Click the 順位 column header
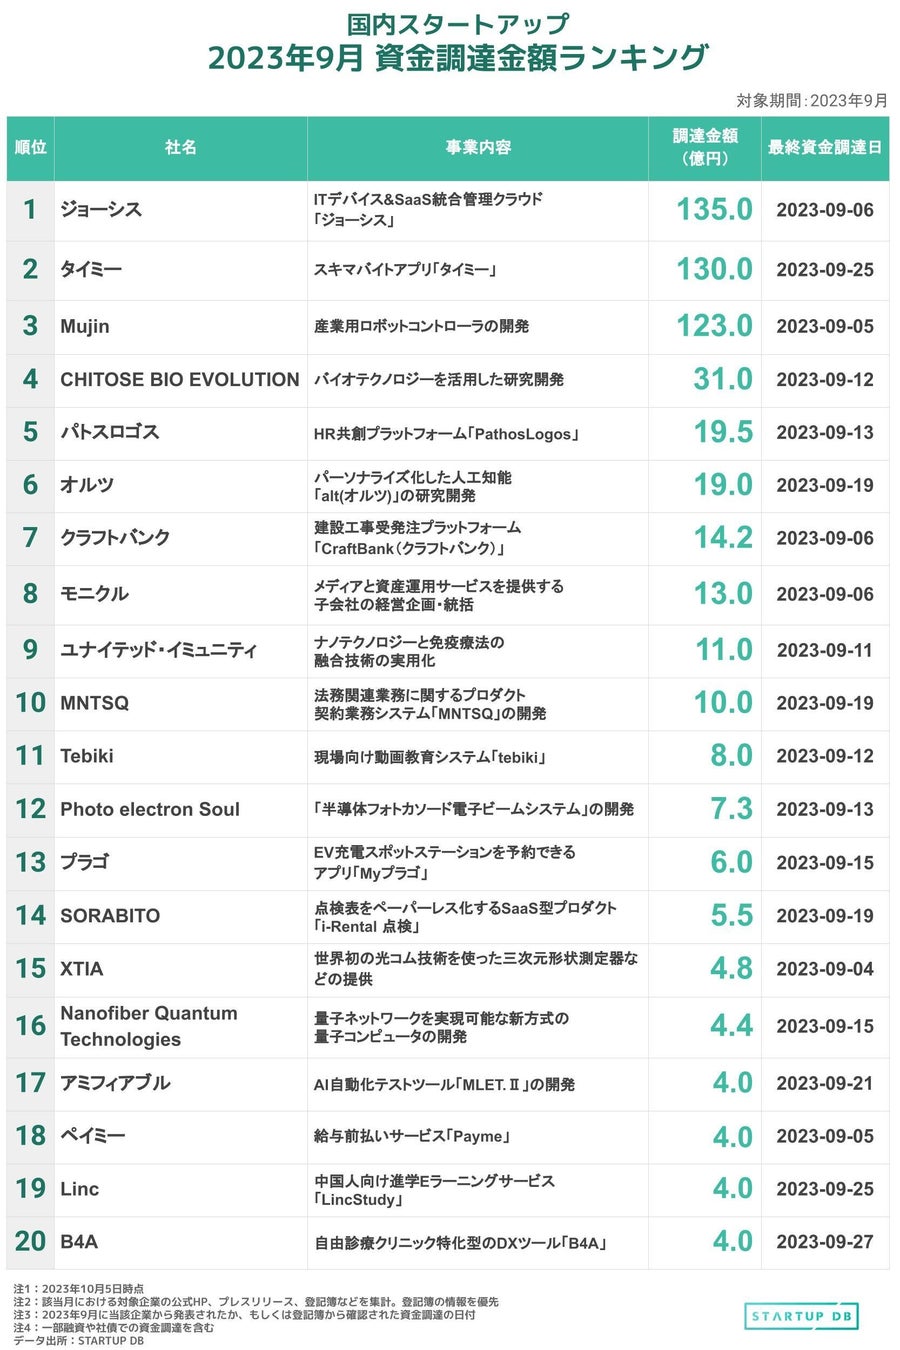This screenshot has width=900, height=1350. (x=30, y=148)
